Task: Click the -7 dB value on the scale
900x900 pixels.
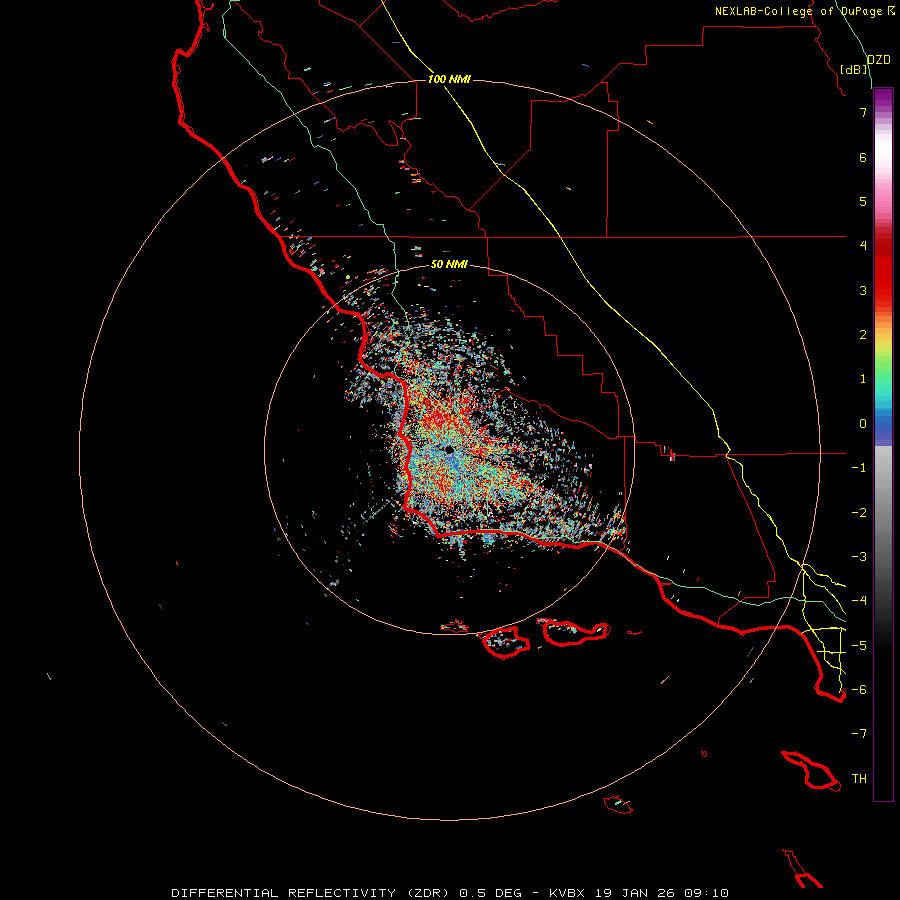Action: pos(859,734)
